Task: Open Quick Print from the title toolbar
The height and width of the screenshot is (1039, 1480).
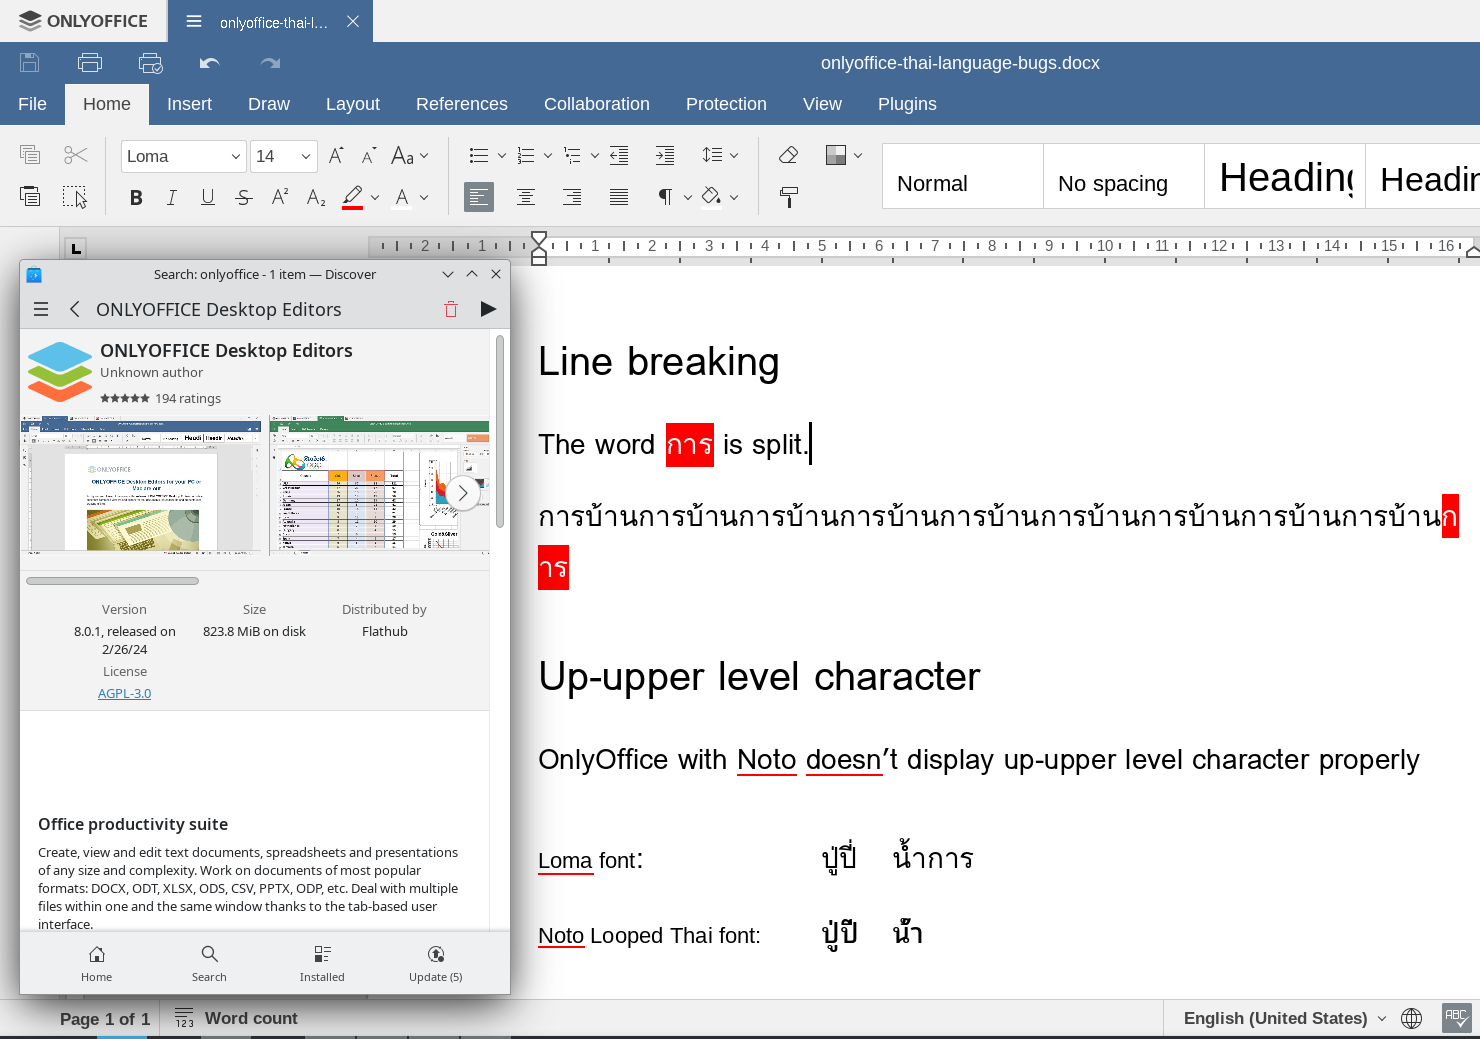Action: pos(150,63)
